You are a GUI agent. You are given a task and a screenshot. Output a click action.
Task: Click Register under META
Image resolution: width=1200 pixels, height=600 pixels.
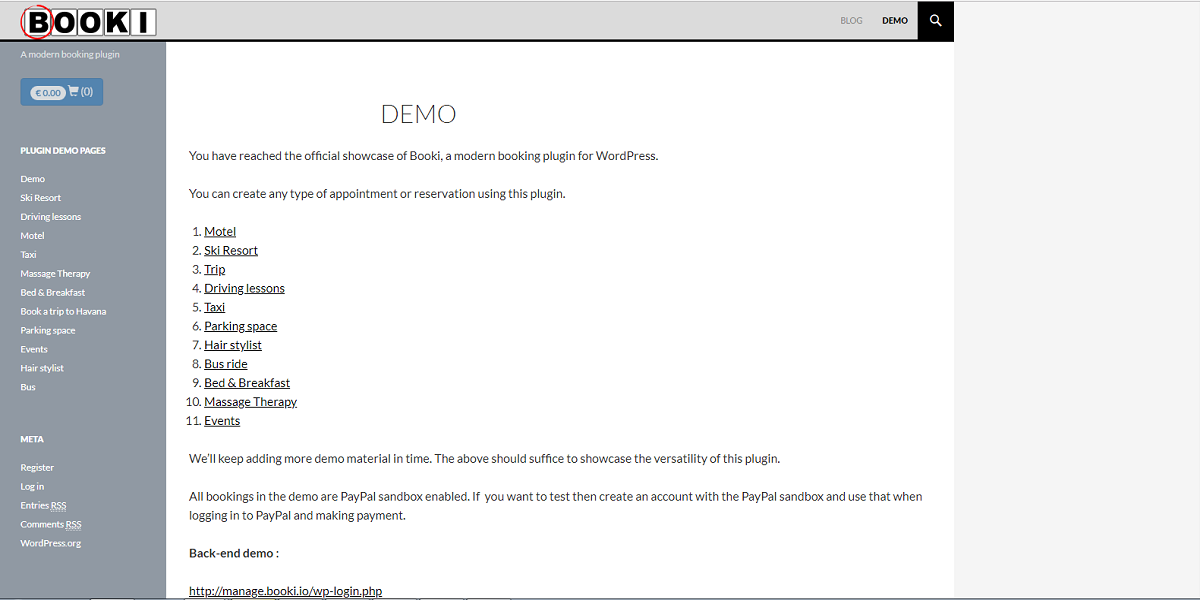point(37,468)
